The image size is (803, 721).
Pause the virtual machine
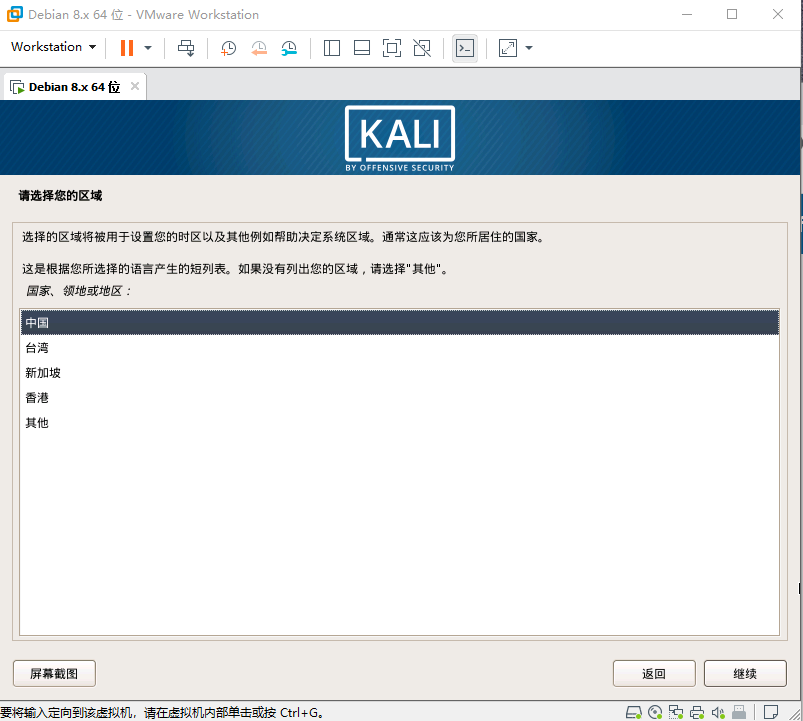pyautogui.click(x=126, y=48)
